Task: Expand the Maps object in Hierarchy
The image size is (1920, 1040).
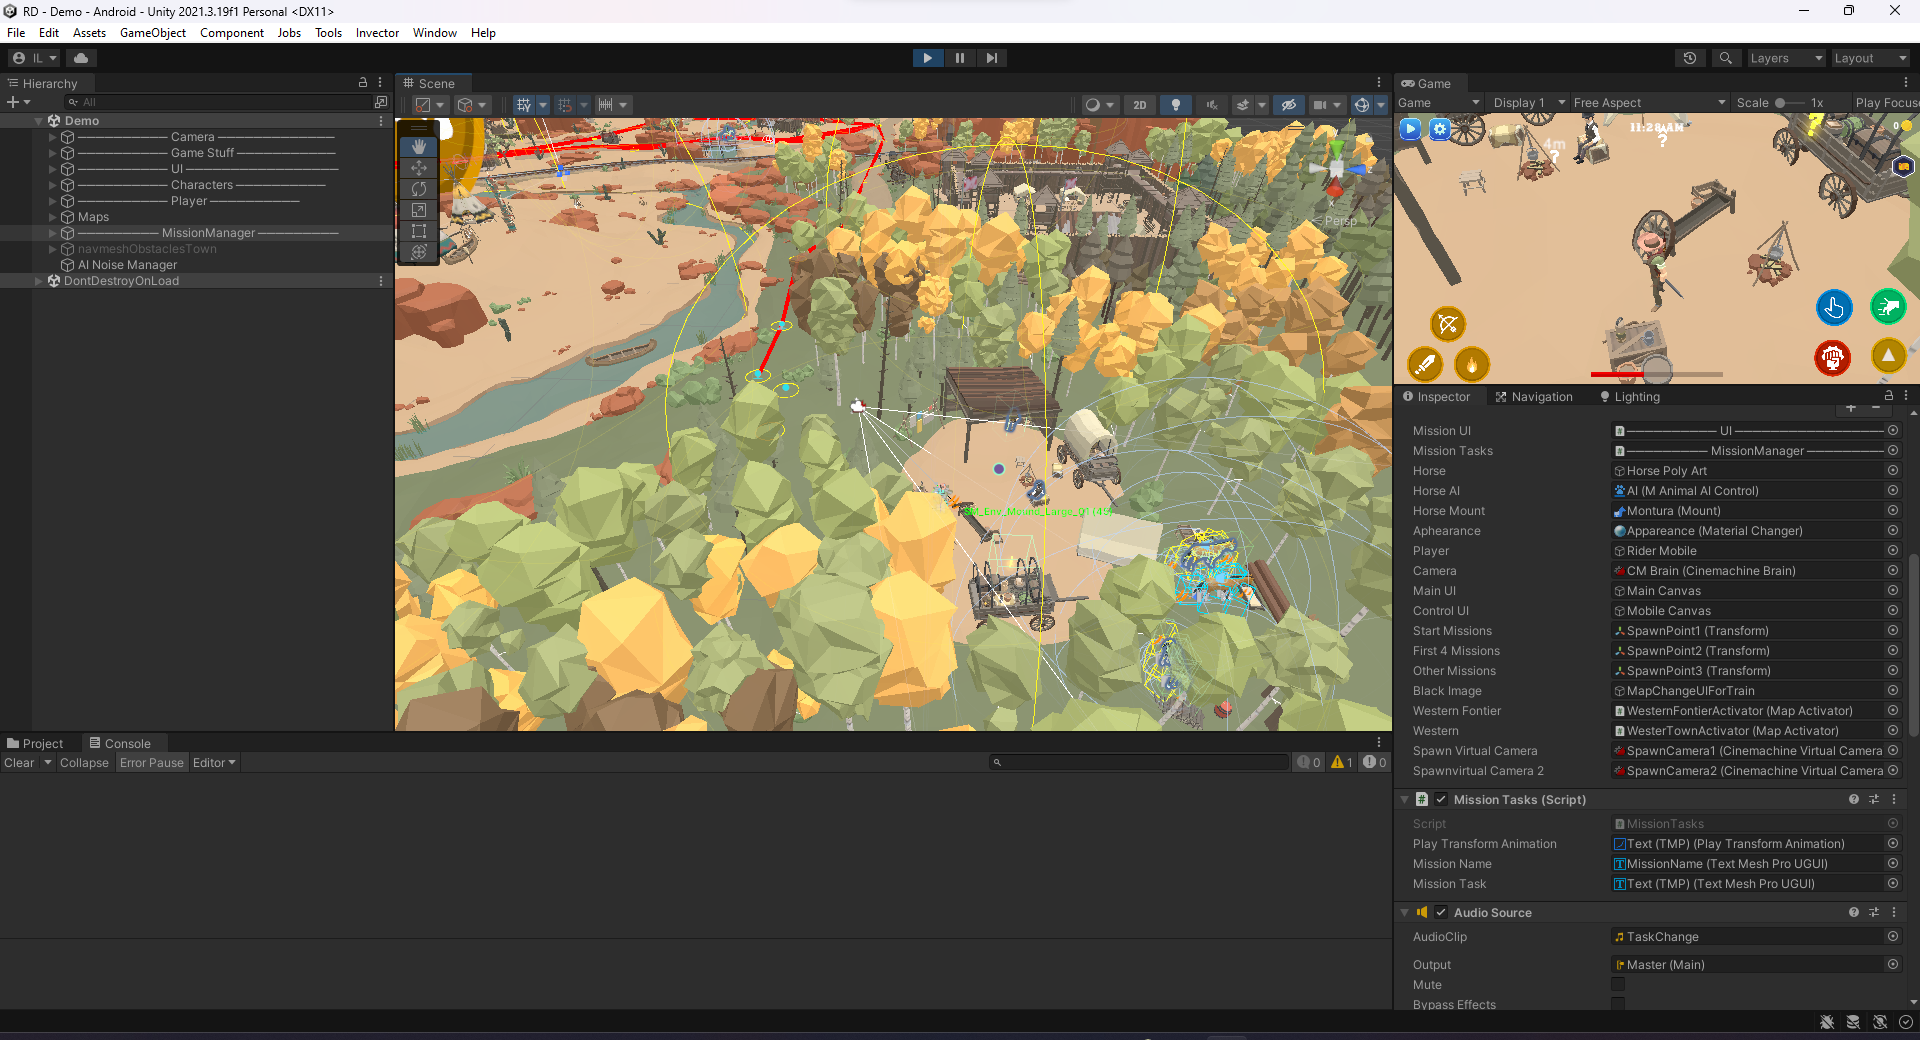Action: pos(53,217)
